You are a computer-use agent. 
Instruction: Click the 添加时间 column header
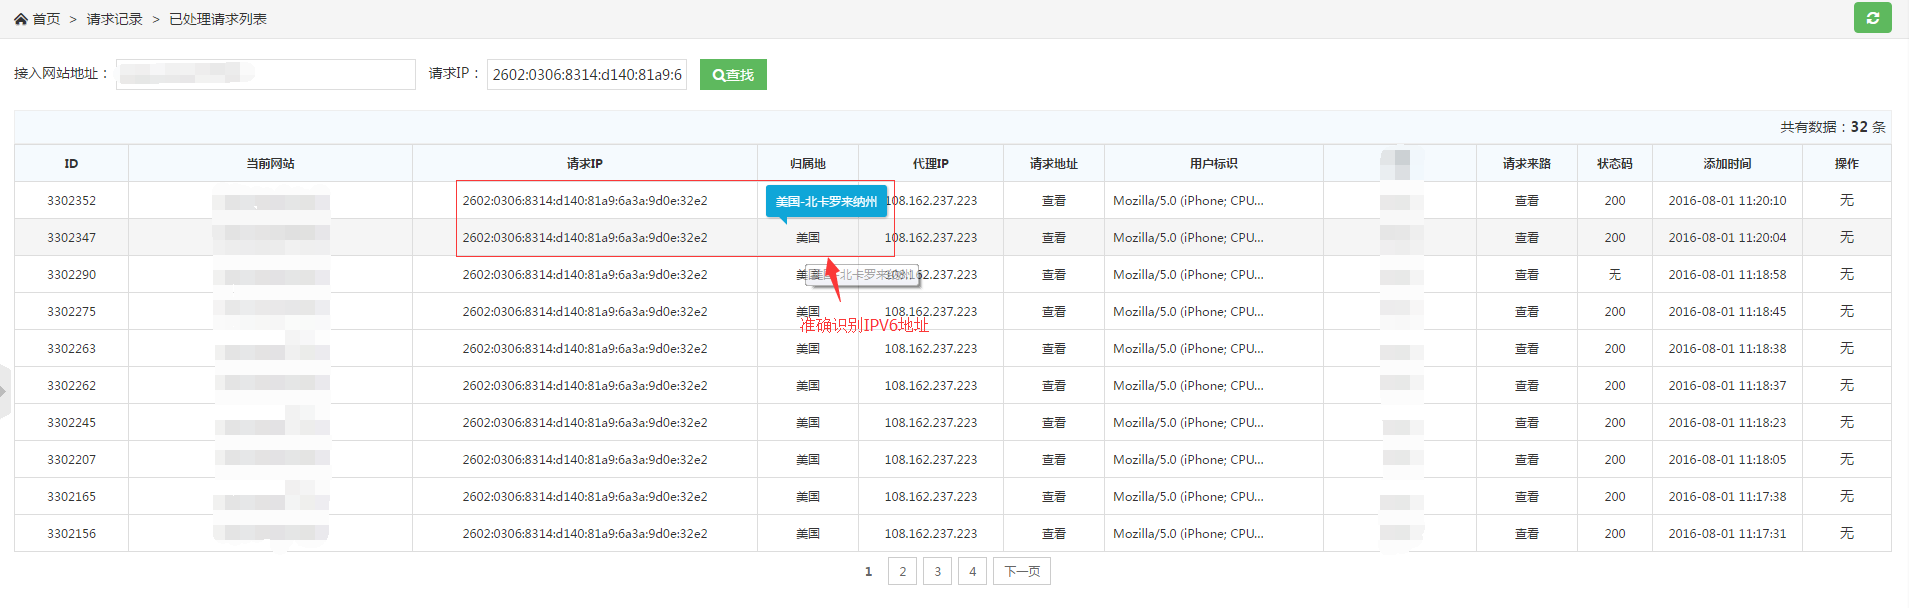[x=1727, y=164]
